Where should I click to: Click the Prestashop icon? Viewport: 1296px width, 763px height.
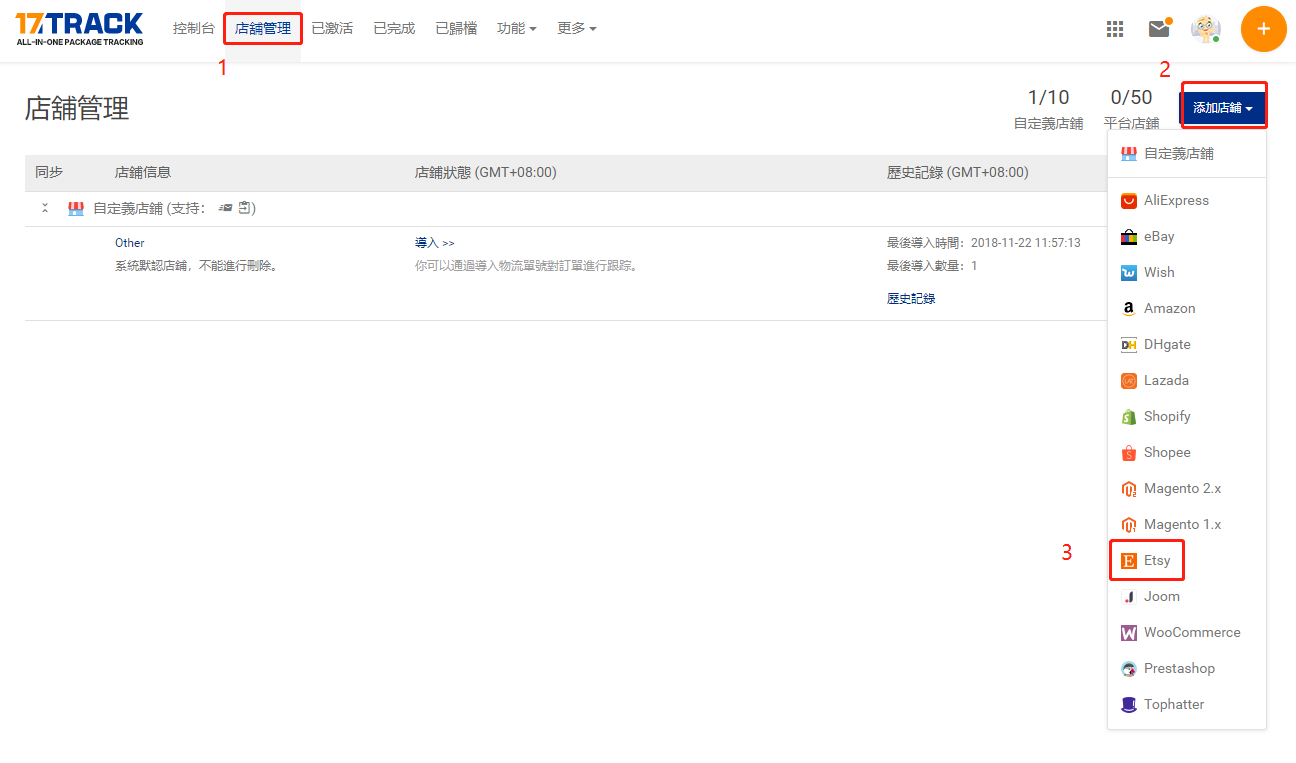click(1129, 668)
